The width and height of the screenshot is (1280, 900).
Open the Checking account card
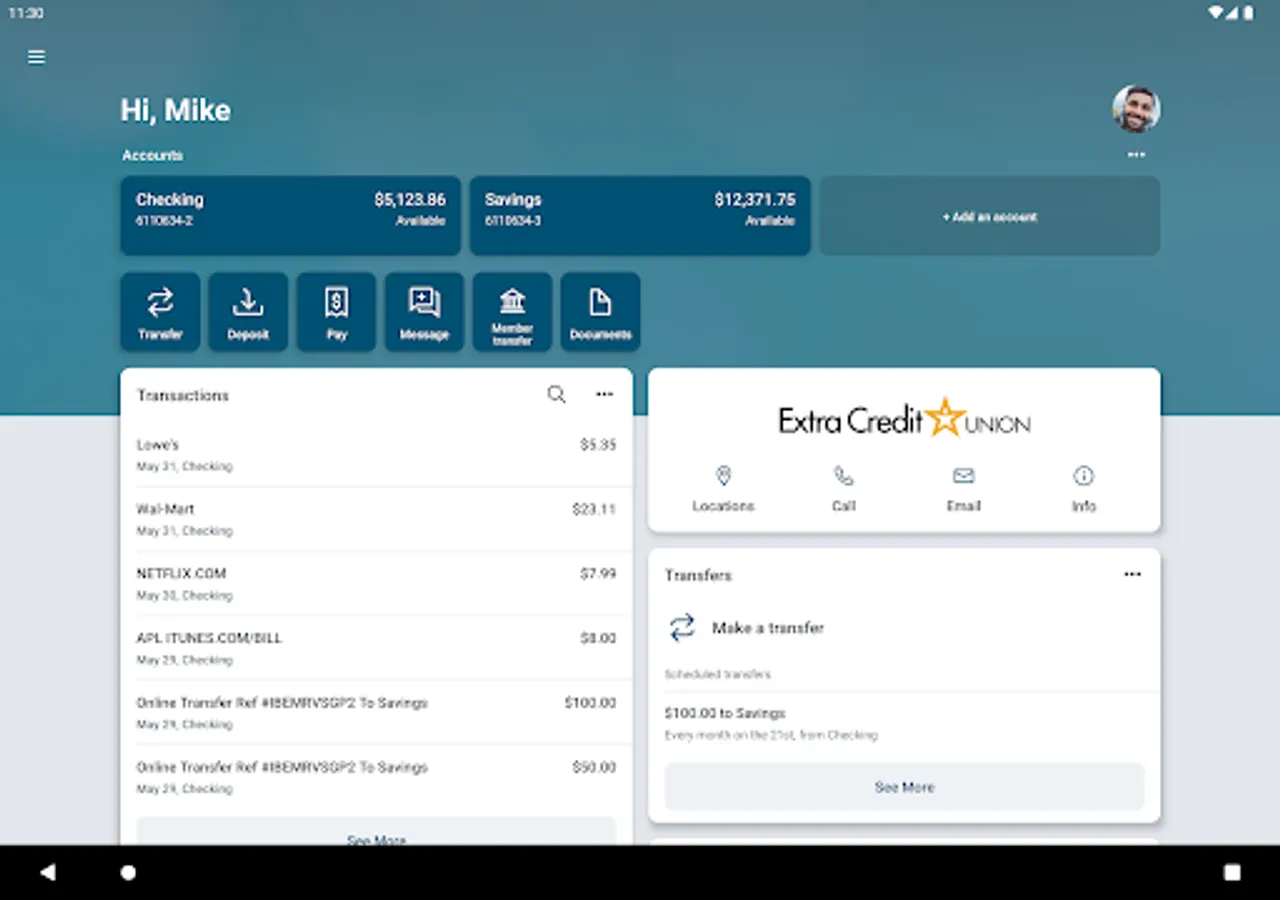pyautogui.click(x=291, y=216)
